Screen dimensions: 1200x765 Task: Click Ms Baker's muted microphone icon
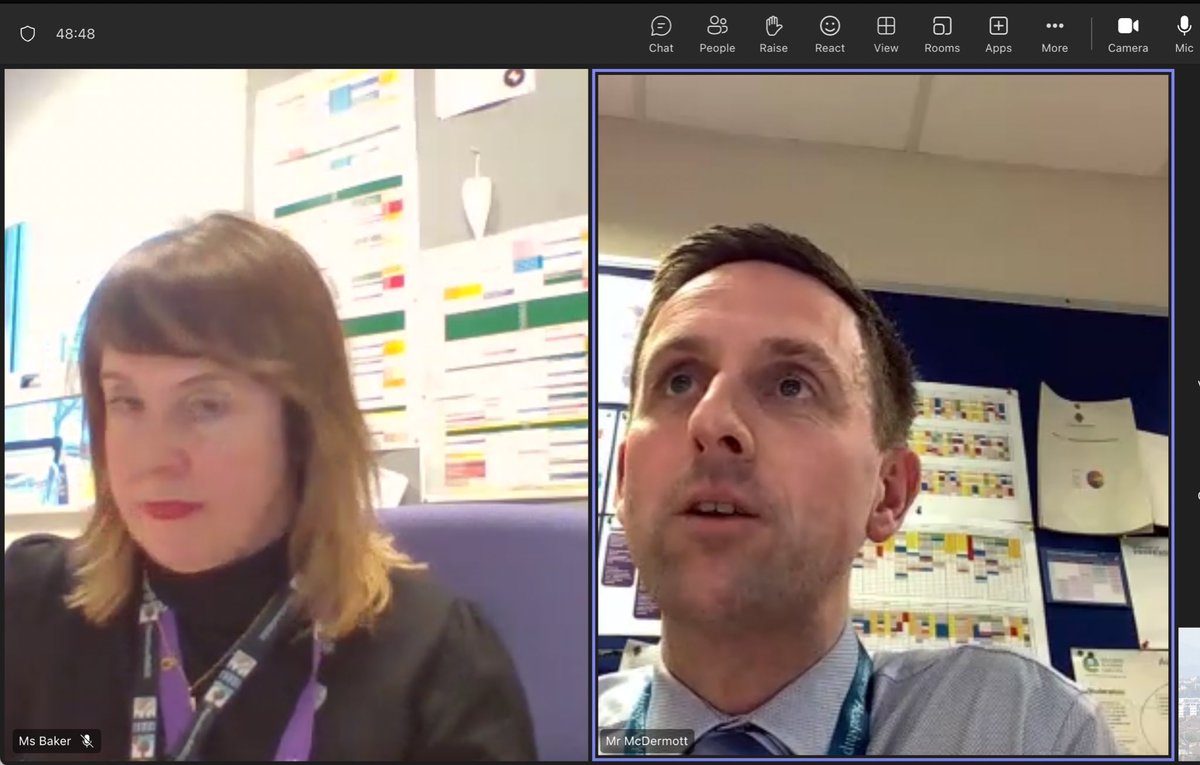click(87, 741)
